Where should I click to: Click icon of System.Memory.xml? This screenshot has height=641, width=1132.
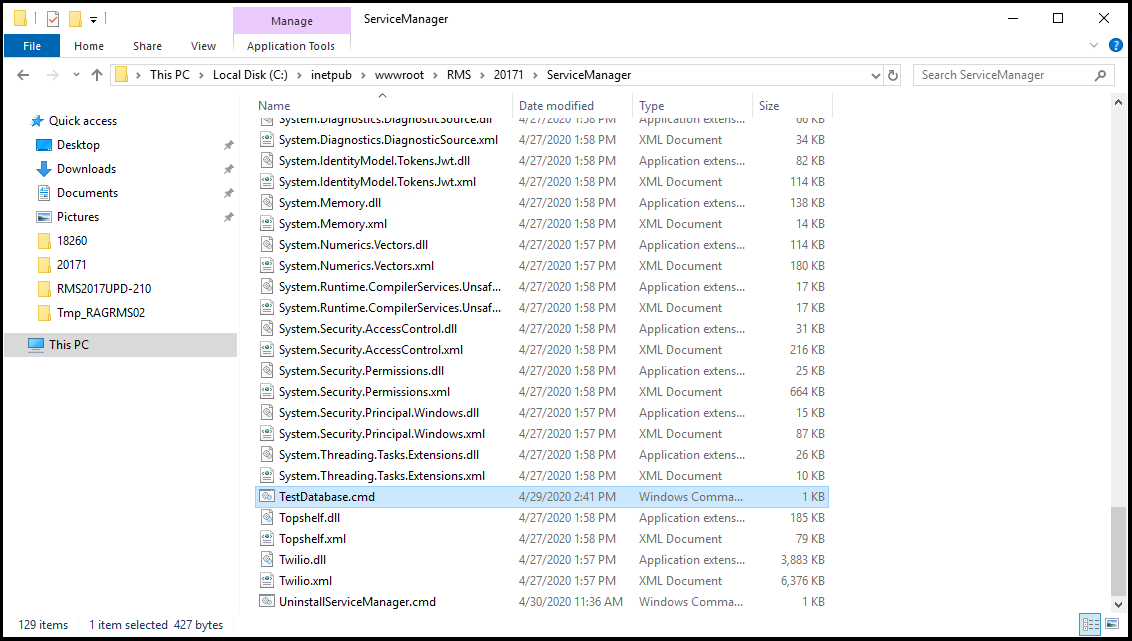click(267, 224)
